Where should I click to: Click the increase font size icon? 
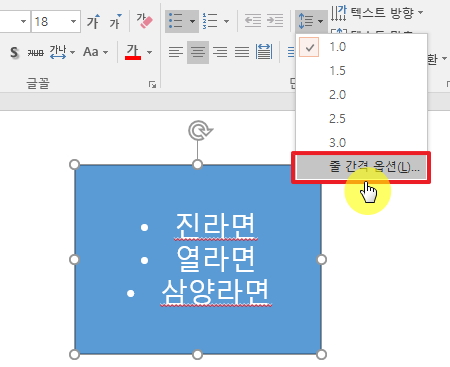pyautogui.click(x=93, y=22)
